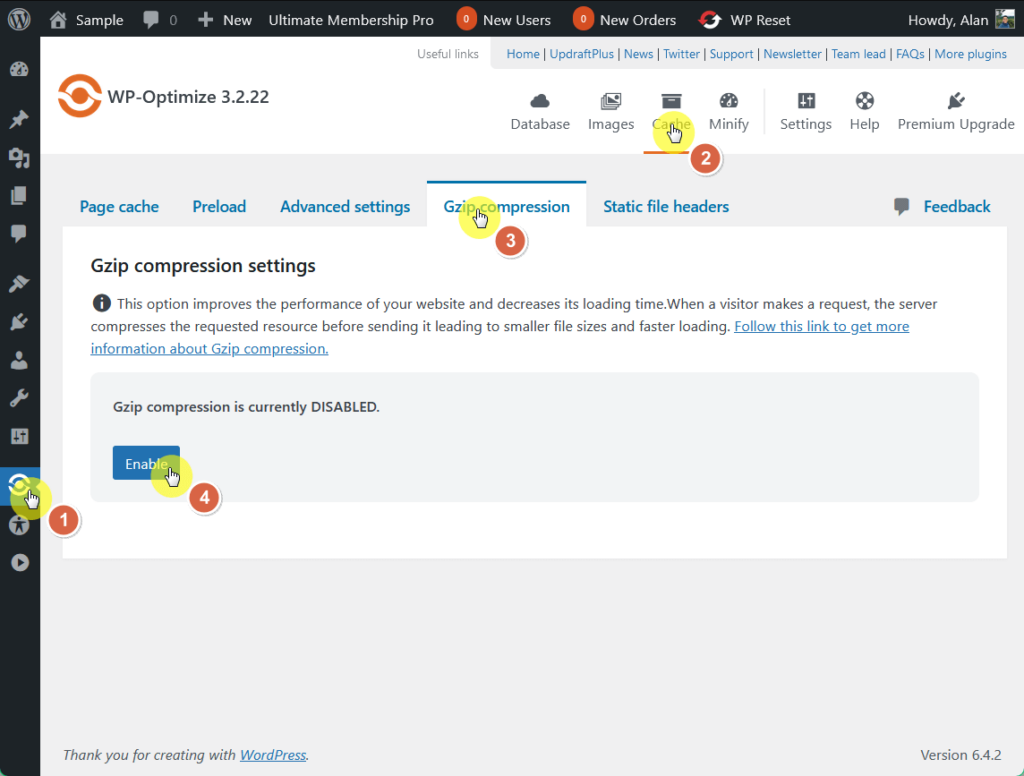Switch to the Page cache tab
This screenshot has height=776, width=1024.
pos(119,206)
